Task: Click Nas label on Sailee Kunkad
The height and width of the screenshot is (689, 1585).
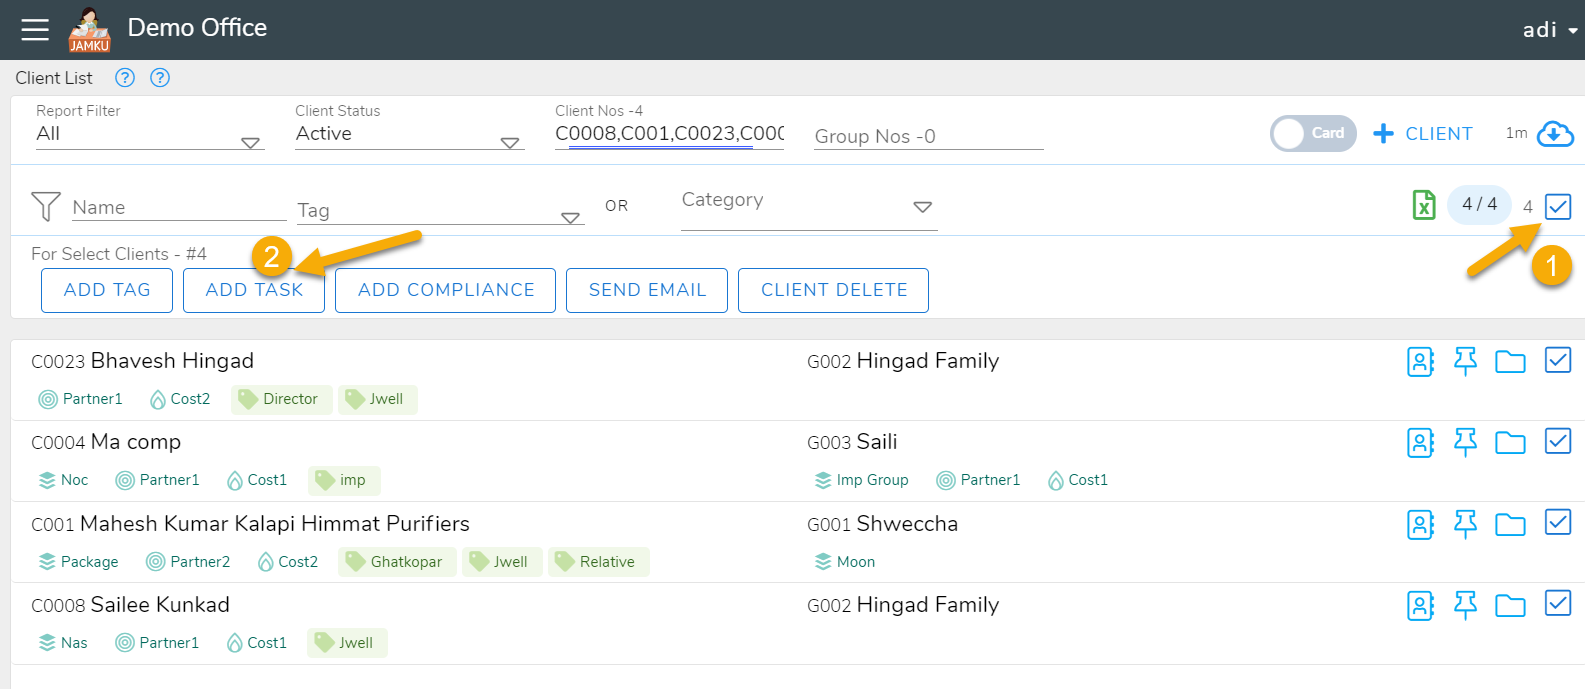Action: (x=63, y=643)
